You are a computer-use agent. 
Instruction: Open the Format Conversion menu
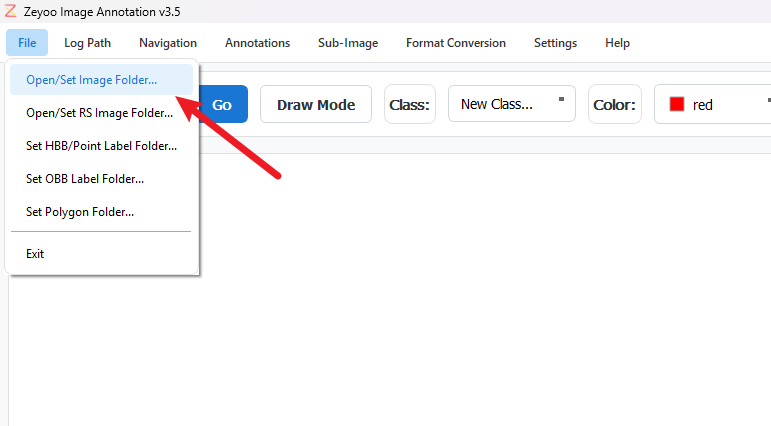[456, 43]
